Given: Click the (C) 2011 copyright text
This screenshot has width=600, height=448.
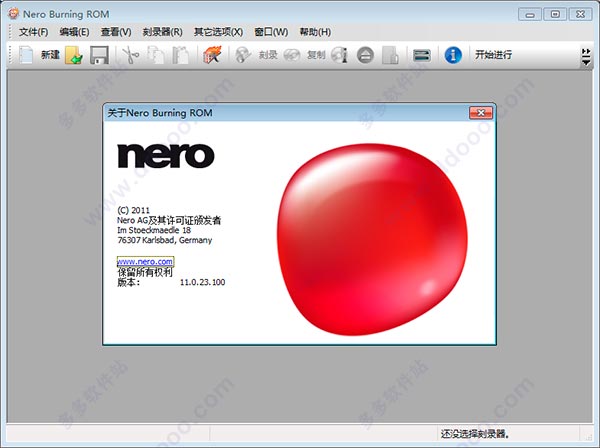Looking at the screenshot, I should tap(133, 210).
